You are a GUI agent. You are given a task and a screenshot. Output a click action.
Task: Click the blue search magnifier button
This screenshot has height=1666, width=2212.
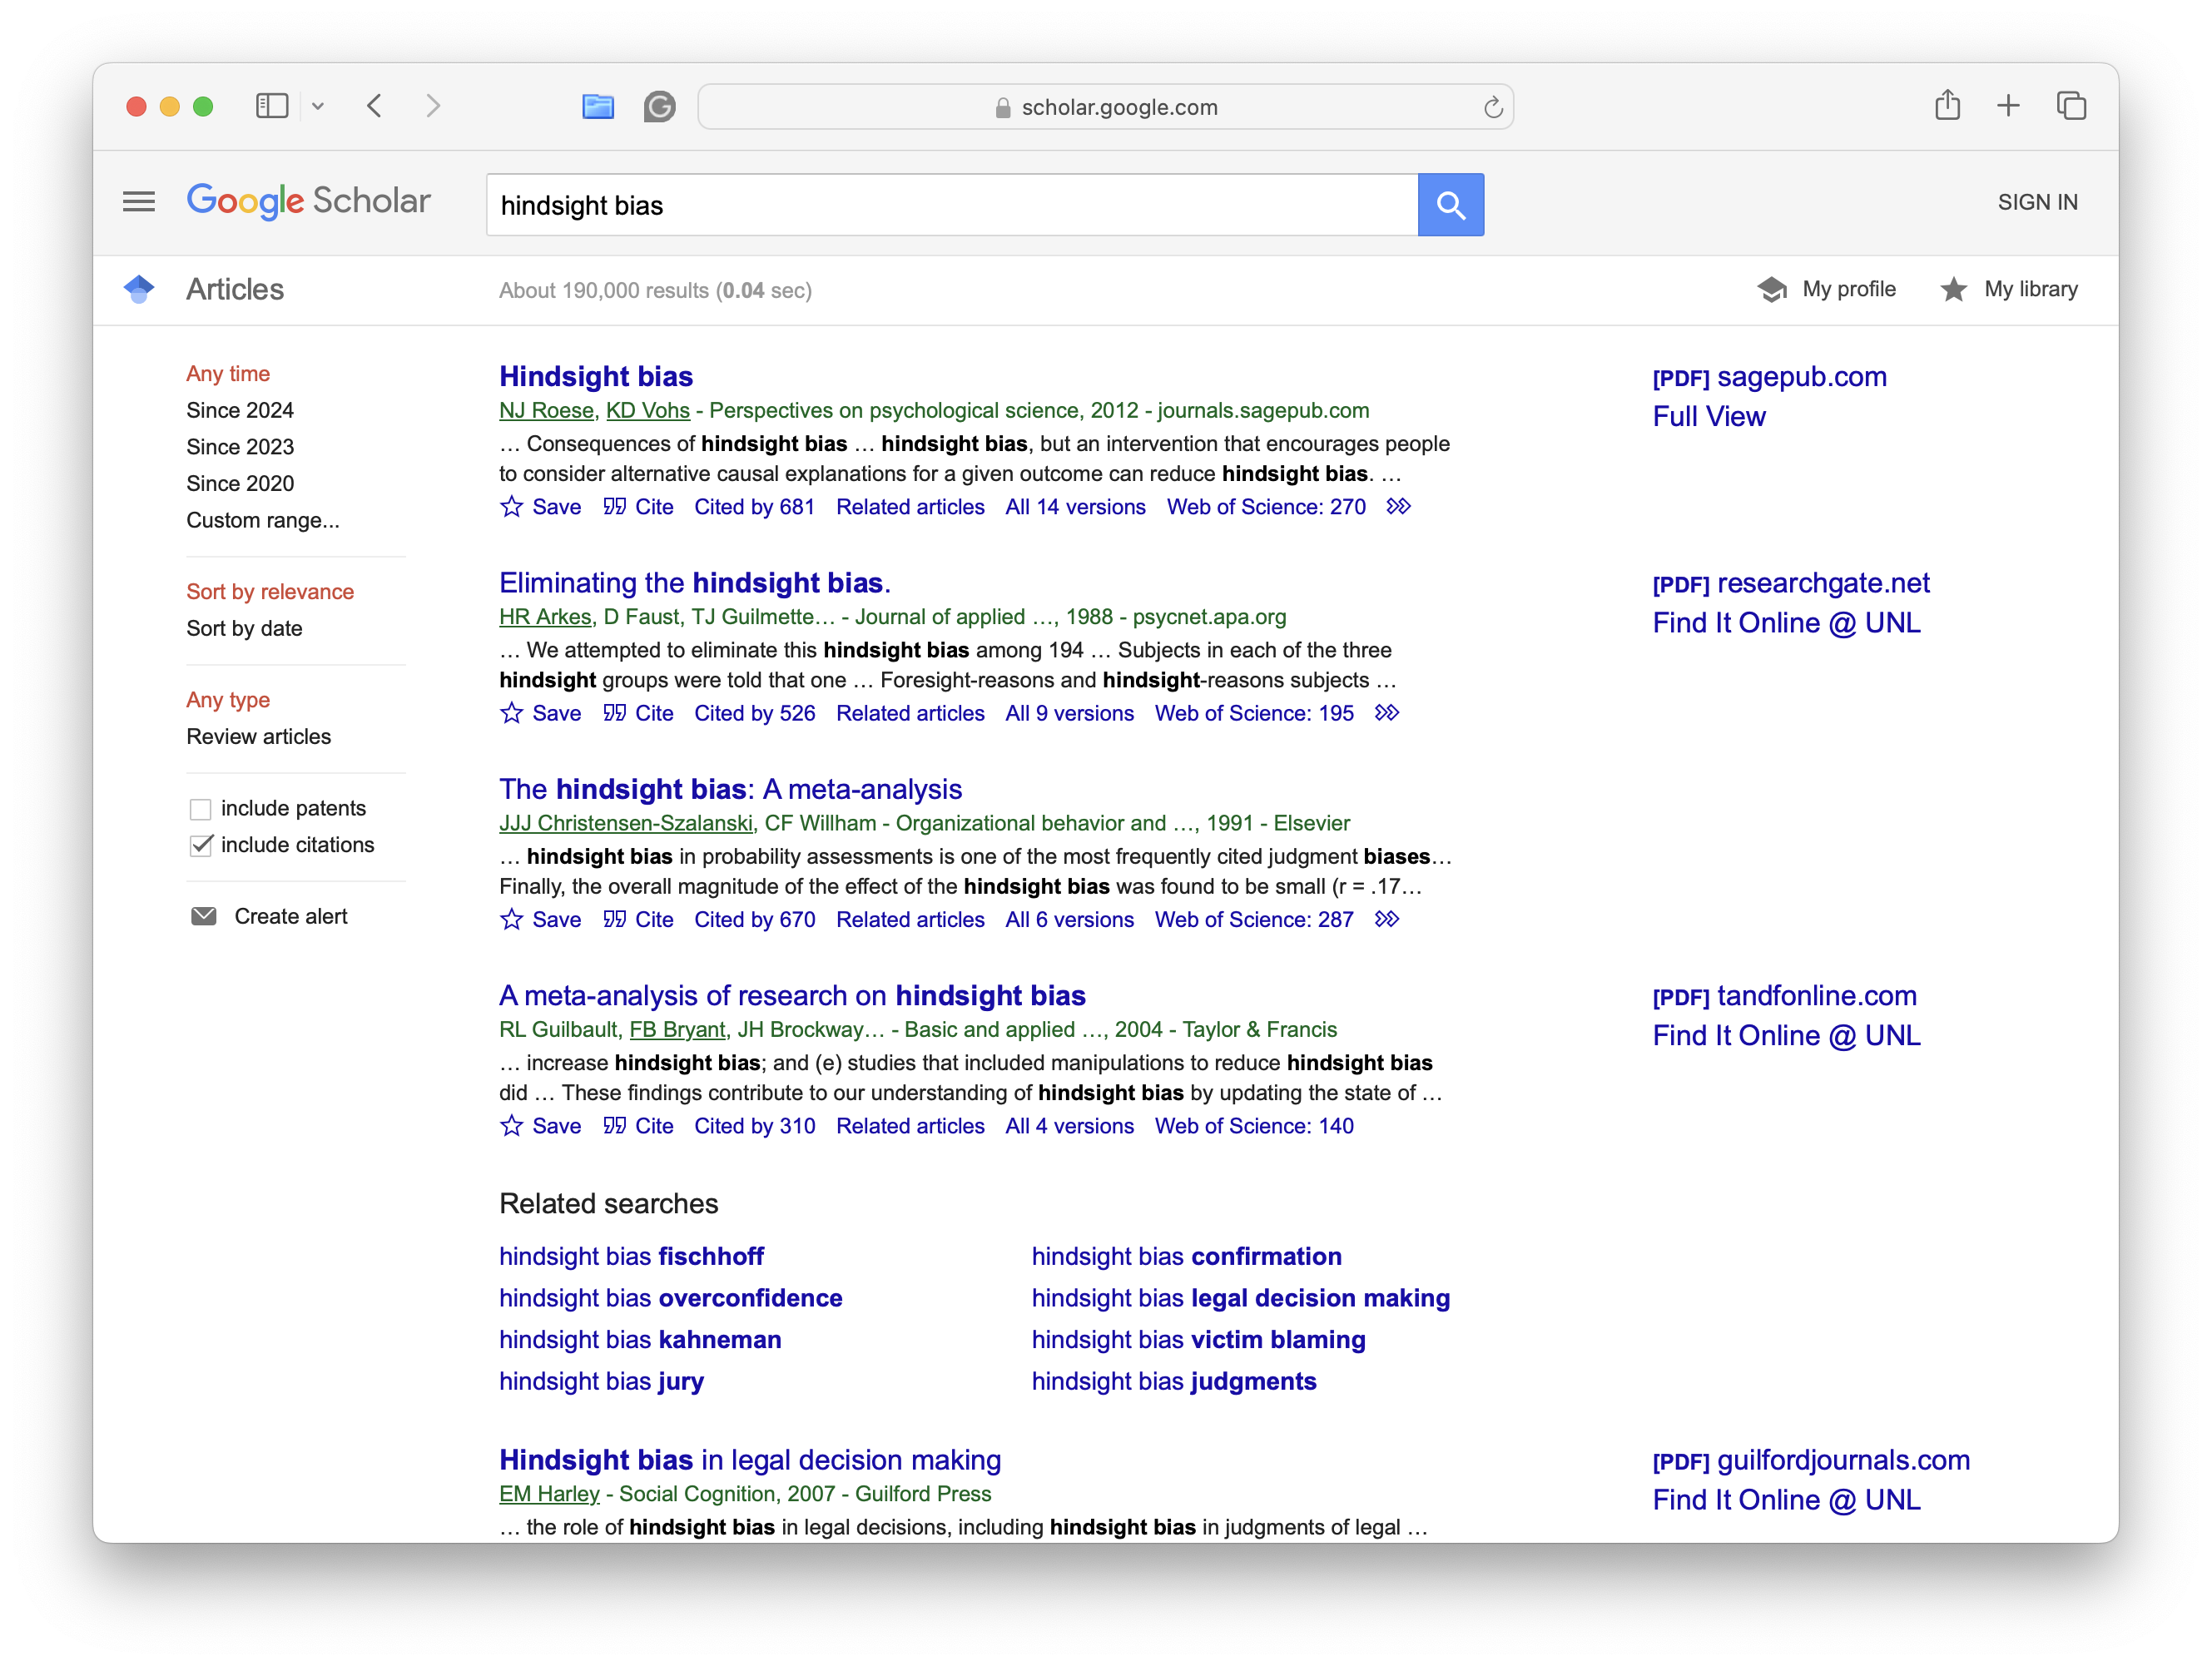pos(1450,205)
